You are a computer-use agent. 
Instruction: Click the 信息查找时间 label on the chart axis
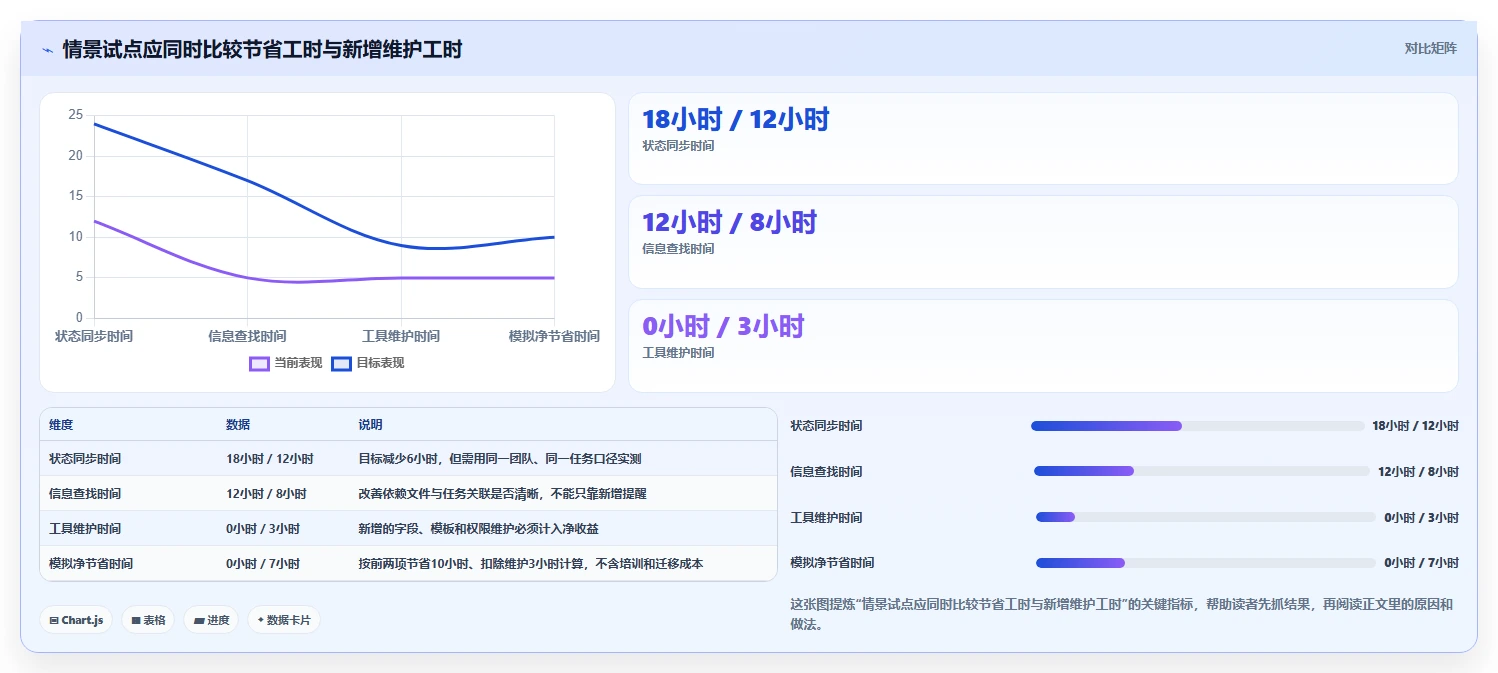247,336
